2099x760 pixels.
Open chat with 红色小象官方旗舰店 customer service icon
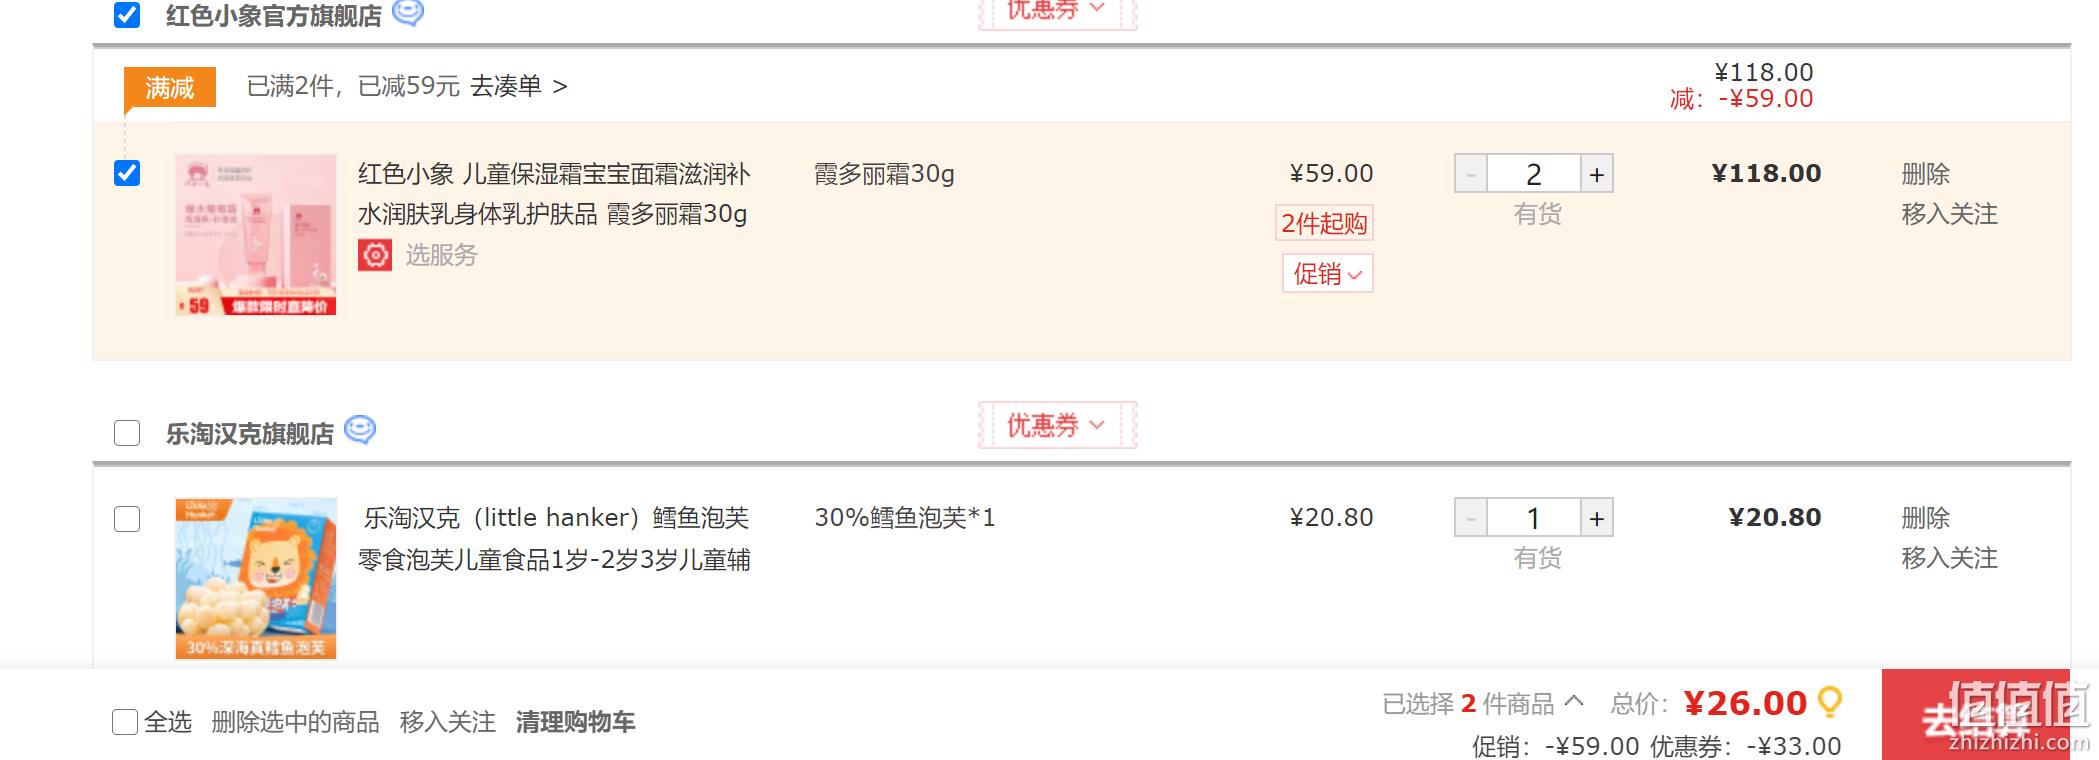click(408, 13)
